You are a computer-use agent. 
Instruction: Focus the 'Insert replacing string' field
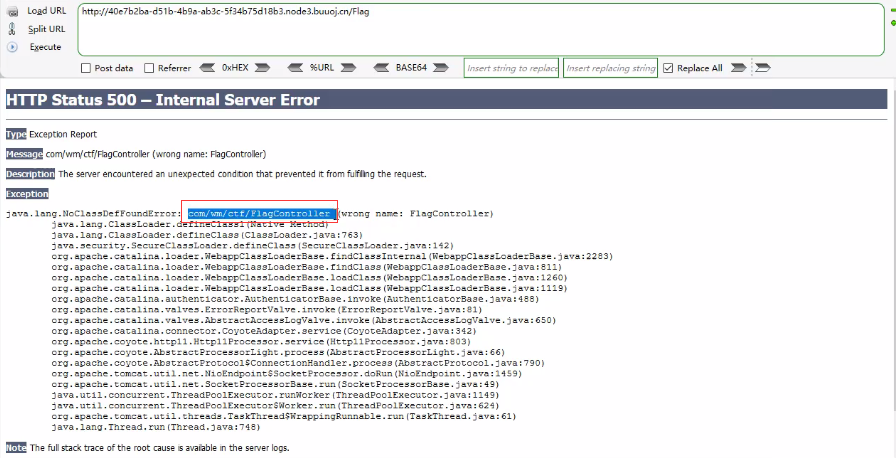pos(609,68)
